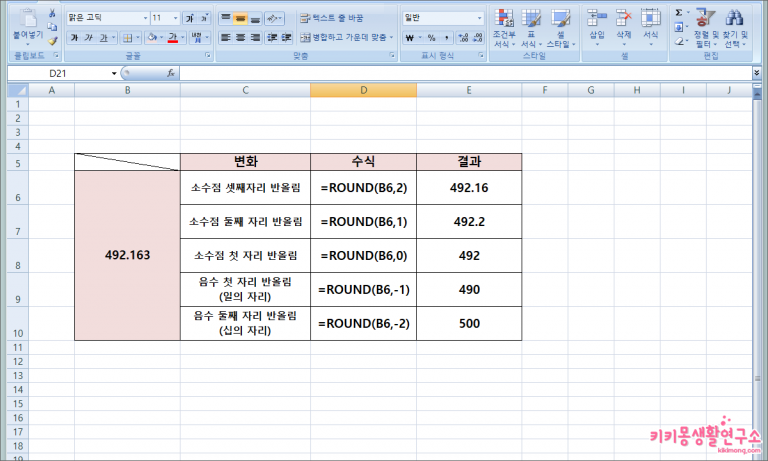The image size is (768, 461).
Task: Click the fill color paint bucket
Action: 152,38
